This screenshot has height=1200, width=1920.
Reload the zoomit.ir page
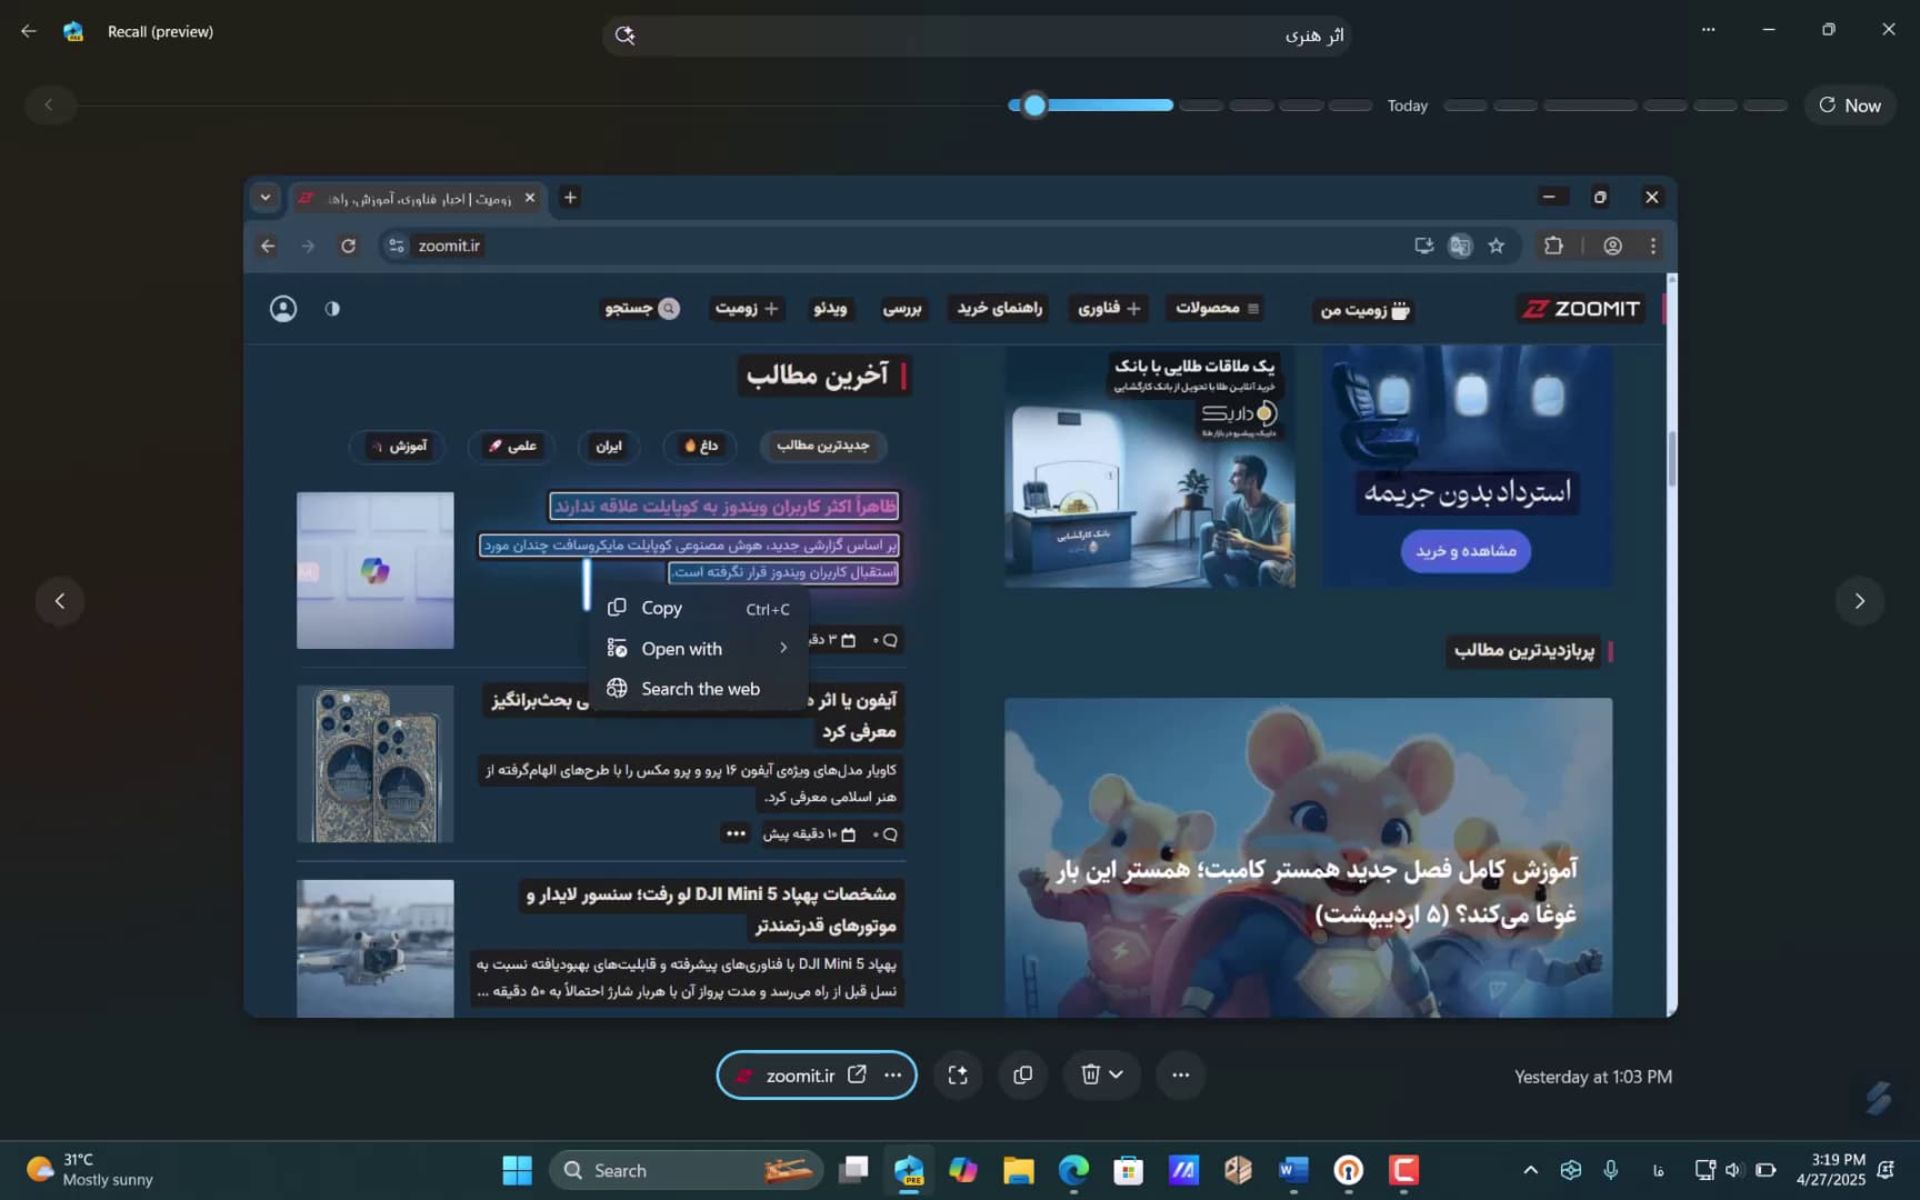[x=348, y=246]
